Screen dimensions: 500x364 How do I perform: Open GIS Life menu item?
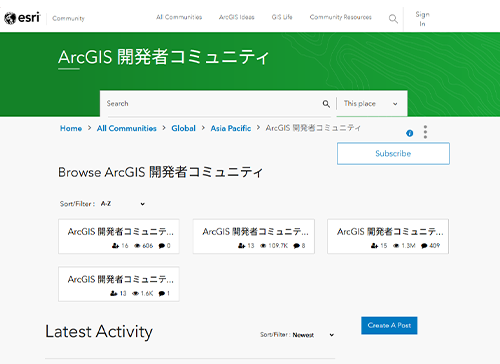click(282, 17)
